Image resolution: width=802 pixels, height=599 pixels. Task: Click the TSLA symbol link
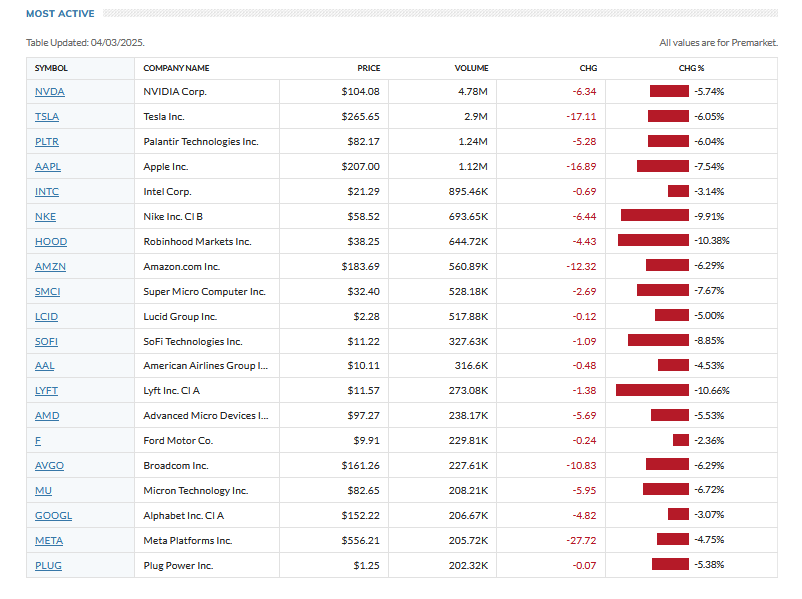[47, 116]
